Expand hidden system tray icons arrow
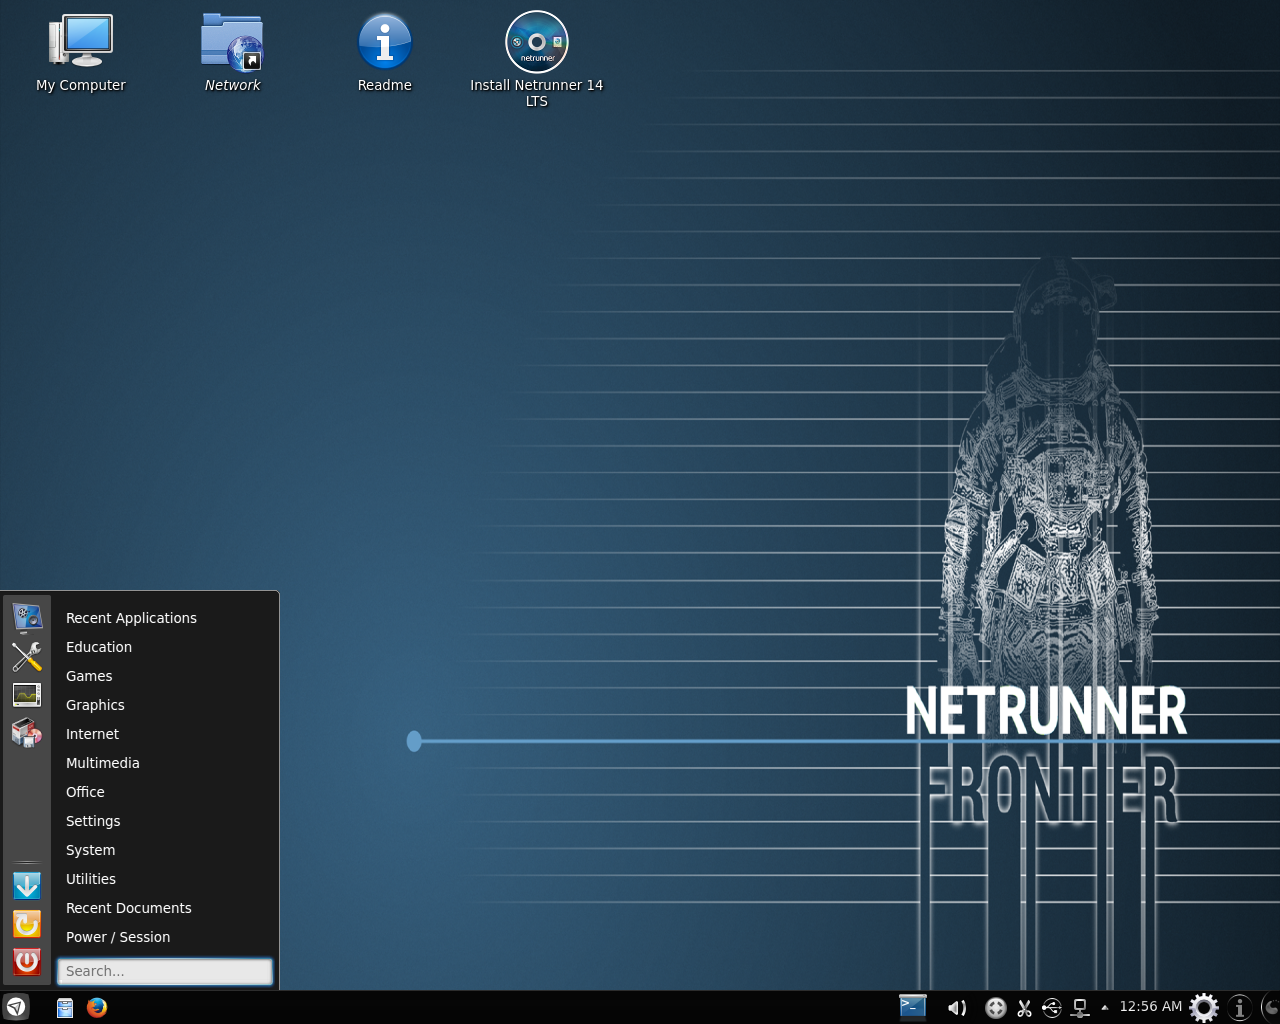Screen dimensions: 1280x1024 pos(1104,1008)
